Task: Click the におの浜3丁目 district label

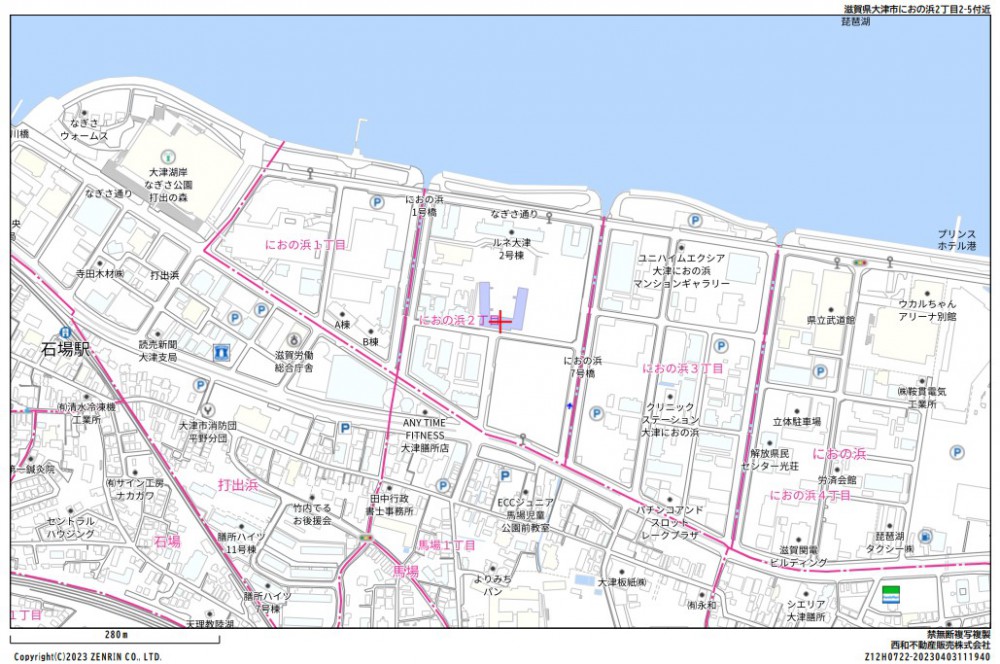Action: pyautogui.click(x=682, y=369)
